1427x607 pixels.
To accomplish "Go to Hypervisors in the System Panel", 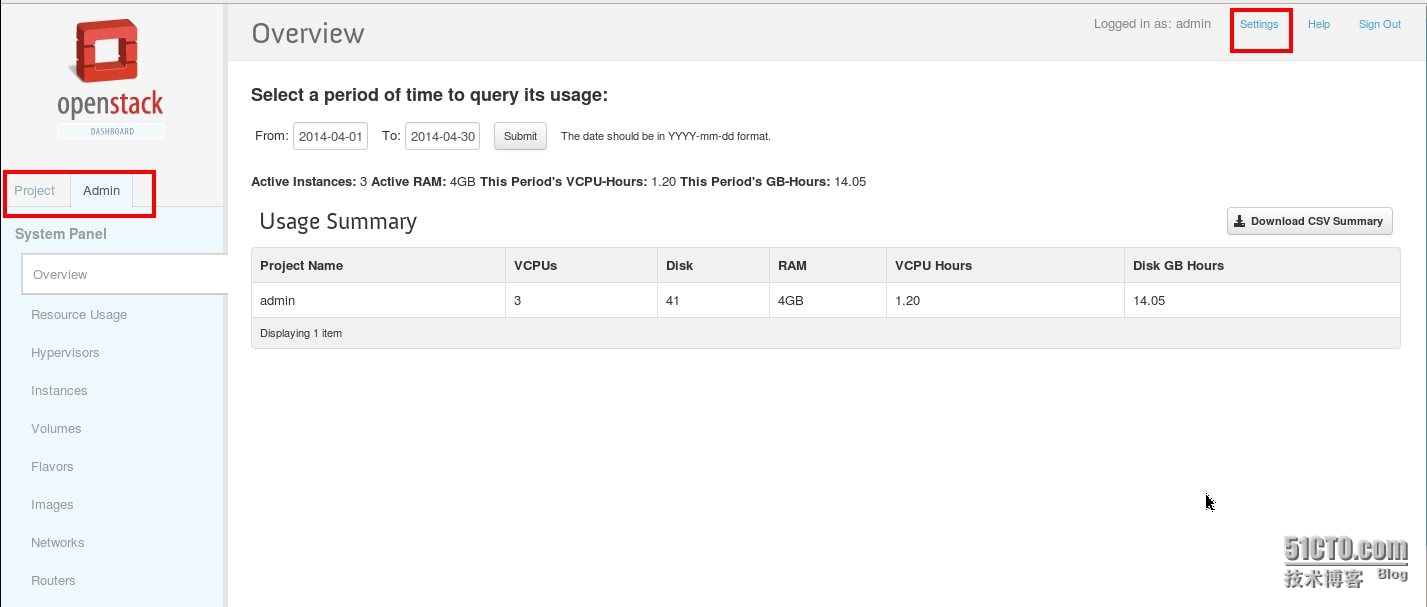I will tap(65, 353).
